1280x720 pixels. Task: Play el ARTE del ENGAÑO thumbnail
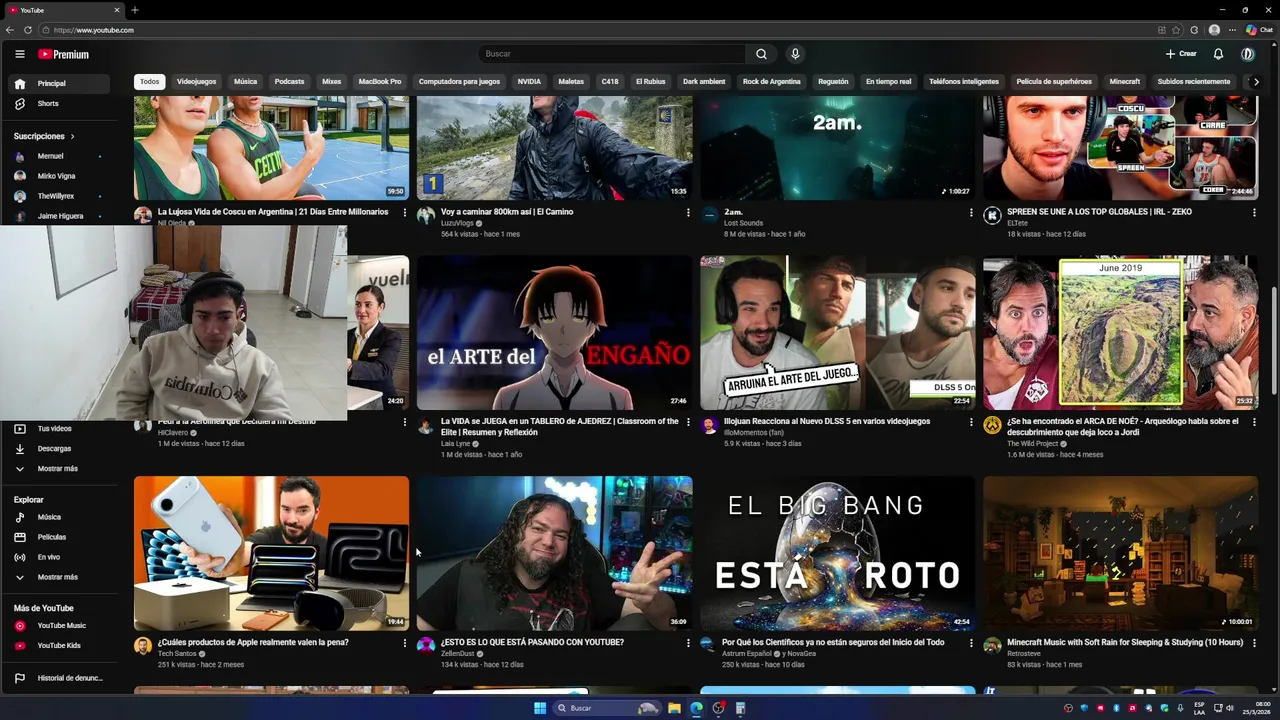click(554, 333)
